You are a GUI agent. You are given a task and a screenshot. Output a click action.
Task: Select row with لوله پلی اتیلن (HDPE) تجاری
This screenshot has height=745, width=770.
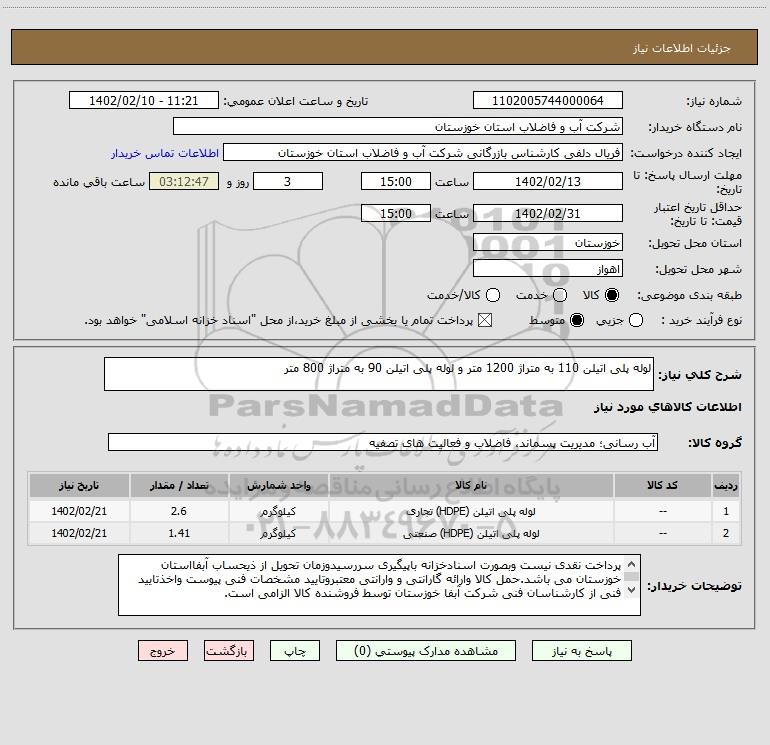click(x=385, y=511)
